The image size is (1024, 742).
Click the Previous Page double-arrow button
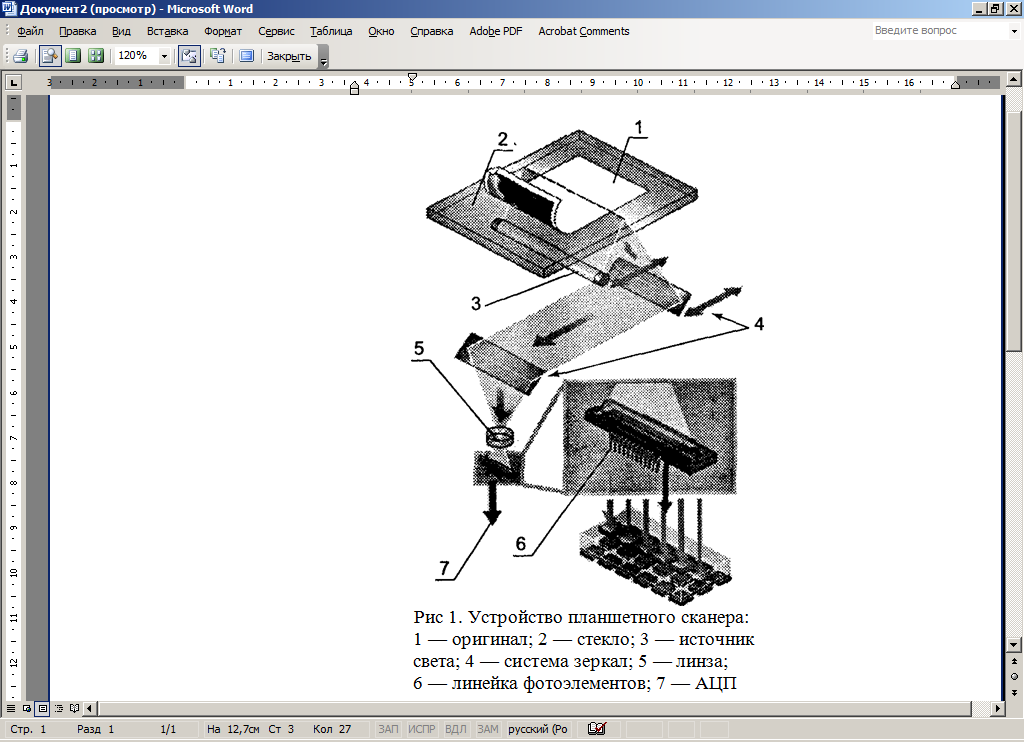1014,661
